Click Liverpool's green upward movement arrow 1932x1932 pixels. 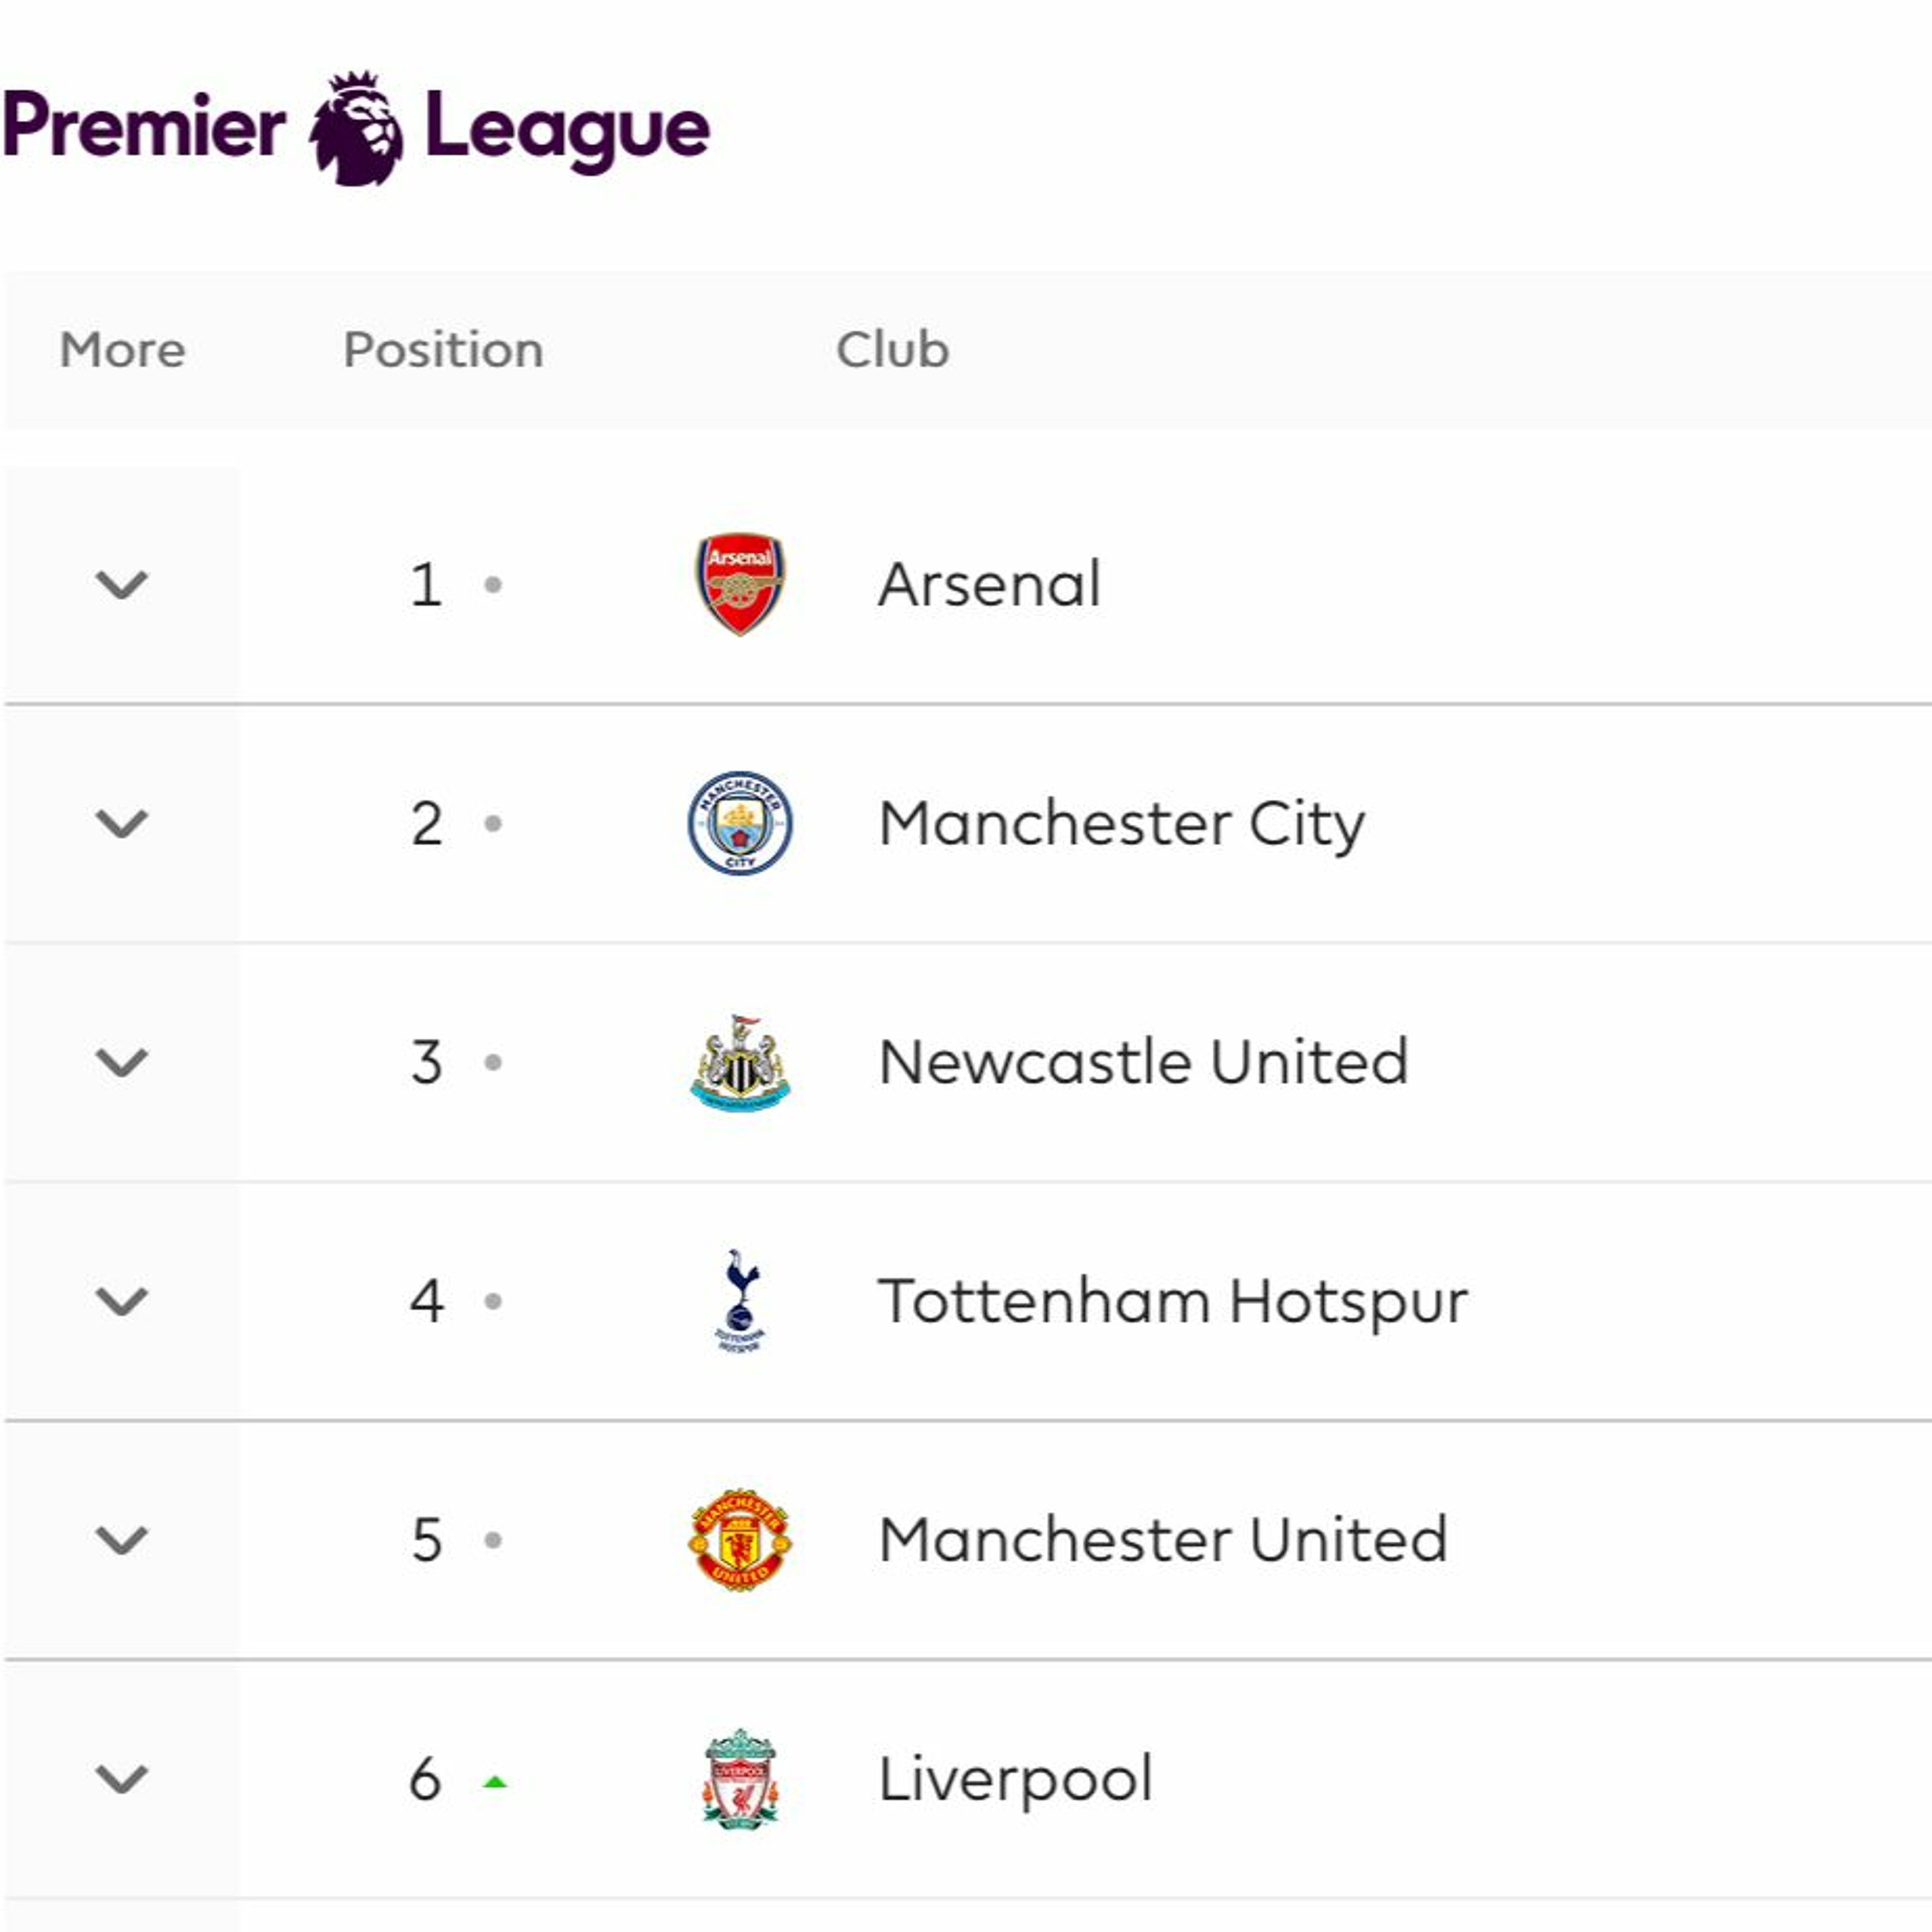[494, 1781]
